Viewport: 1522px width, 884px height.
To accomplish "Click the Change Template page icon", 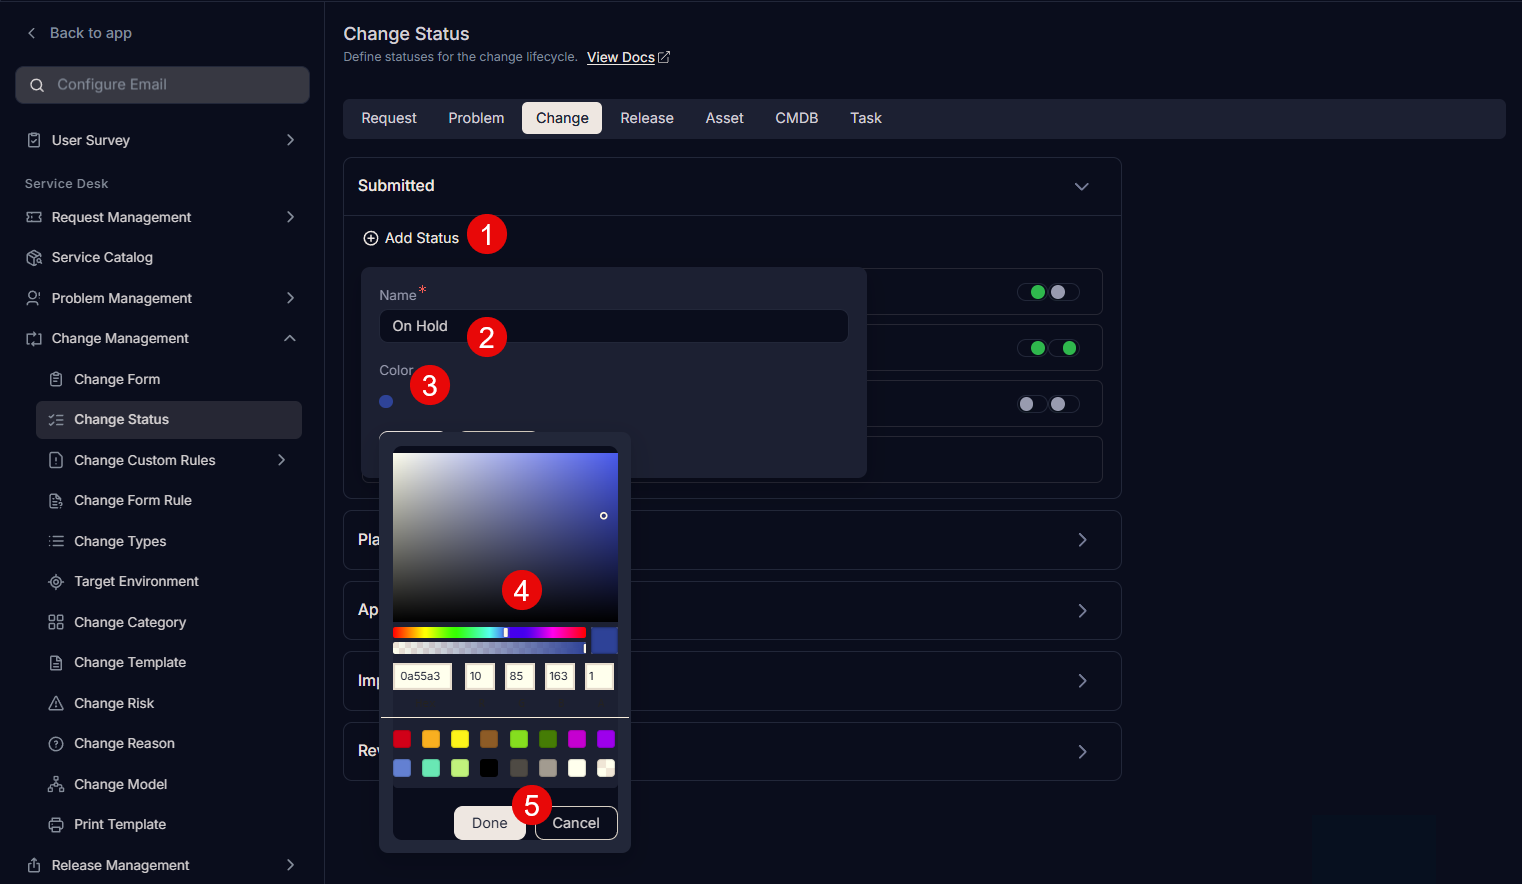I will [x=56, y=663].
